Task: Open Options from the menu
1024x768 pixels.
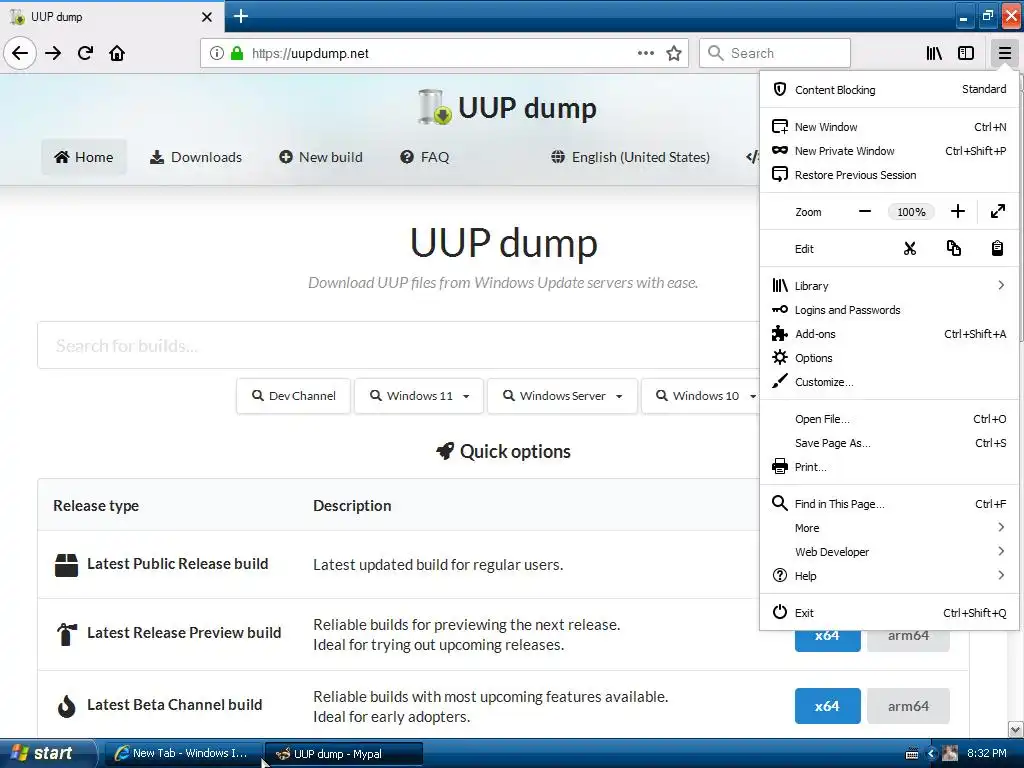Action: pyautogui.click(x=889, y=358)
